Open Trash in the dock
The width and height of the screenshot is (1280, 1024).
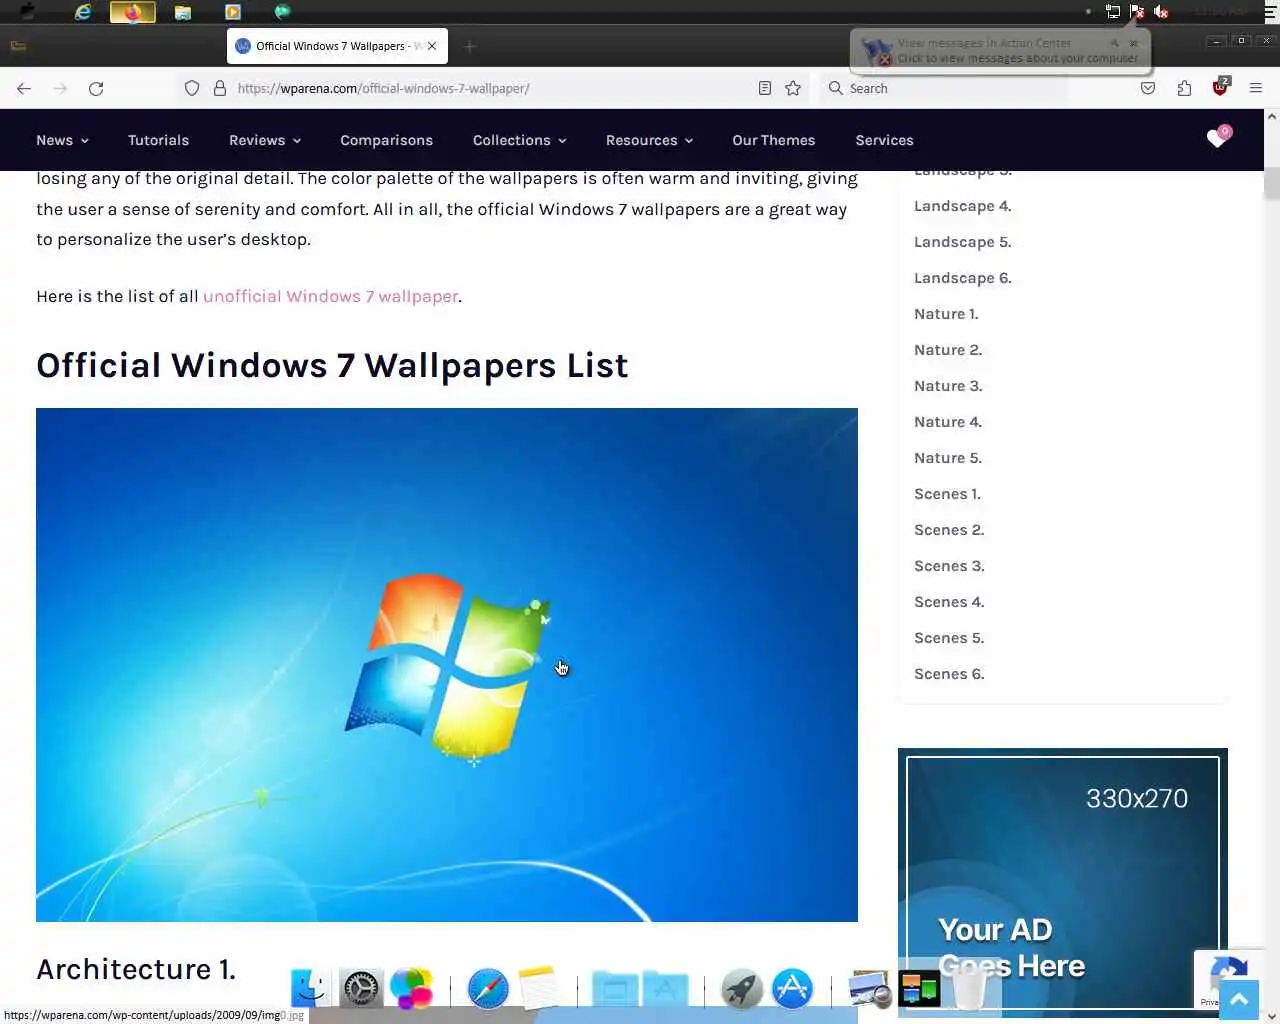click(x=969, y=988)
